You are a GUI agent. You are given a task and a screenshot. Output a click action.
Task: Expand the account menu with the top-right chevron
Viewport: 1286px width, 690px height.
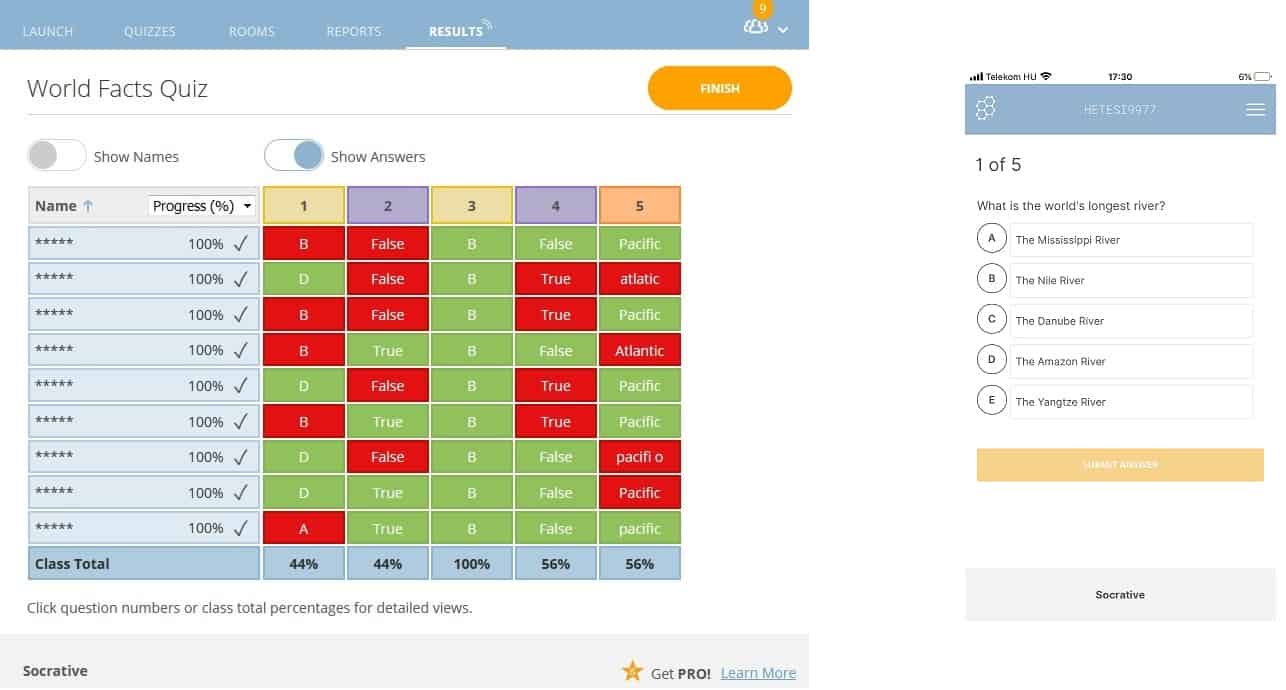pyautogui.click(x=784, y=29)
